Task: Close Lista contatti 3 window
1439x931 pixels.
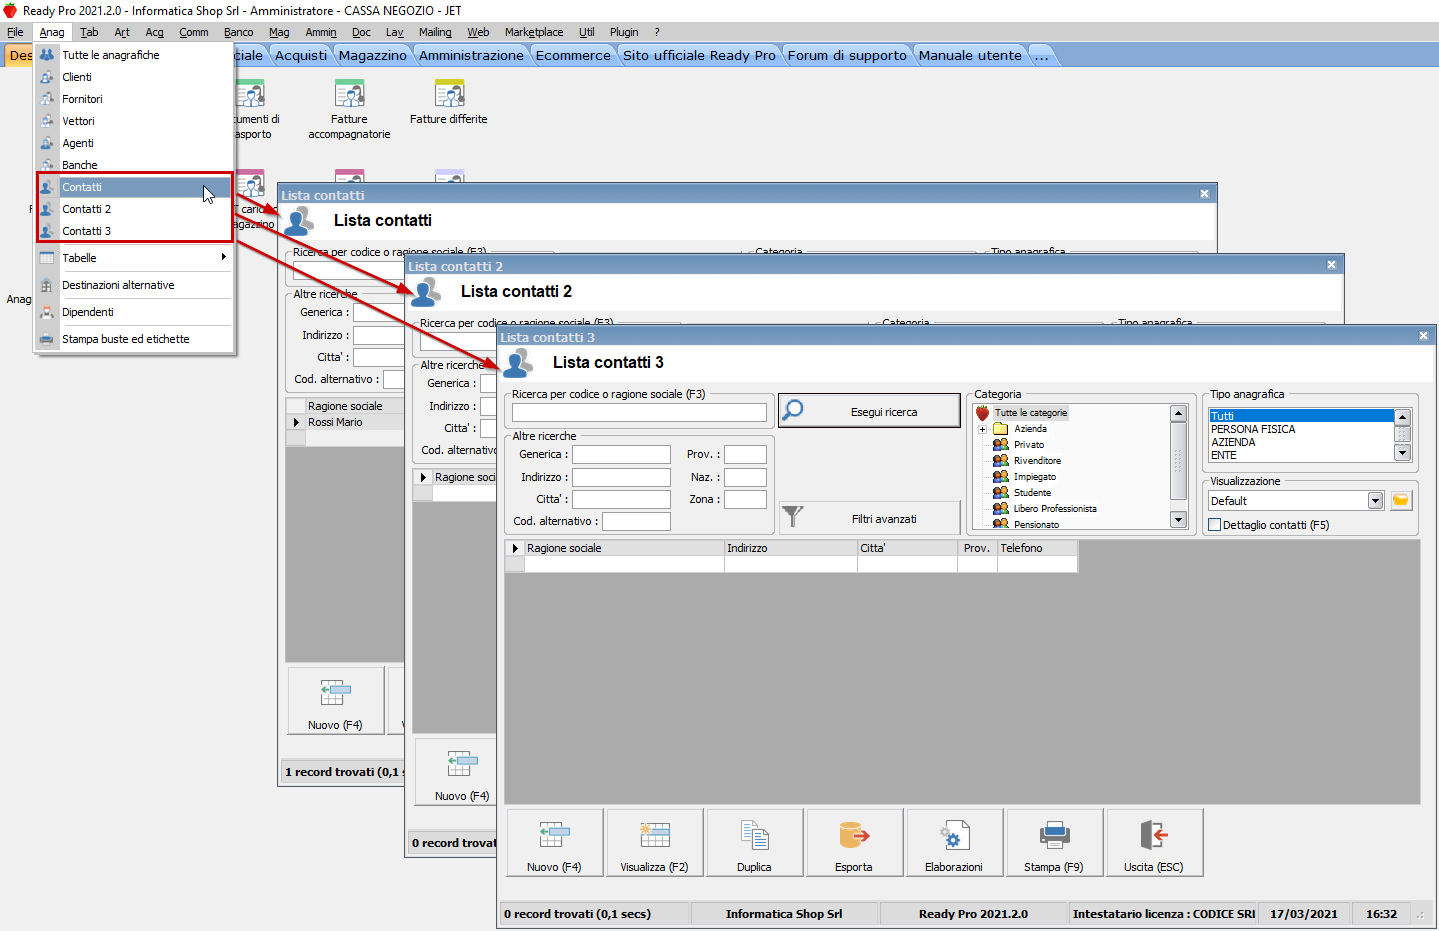Action: [x=1423, y=336]
